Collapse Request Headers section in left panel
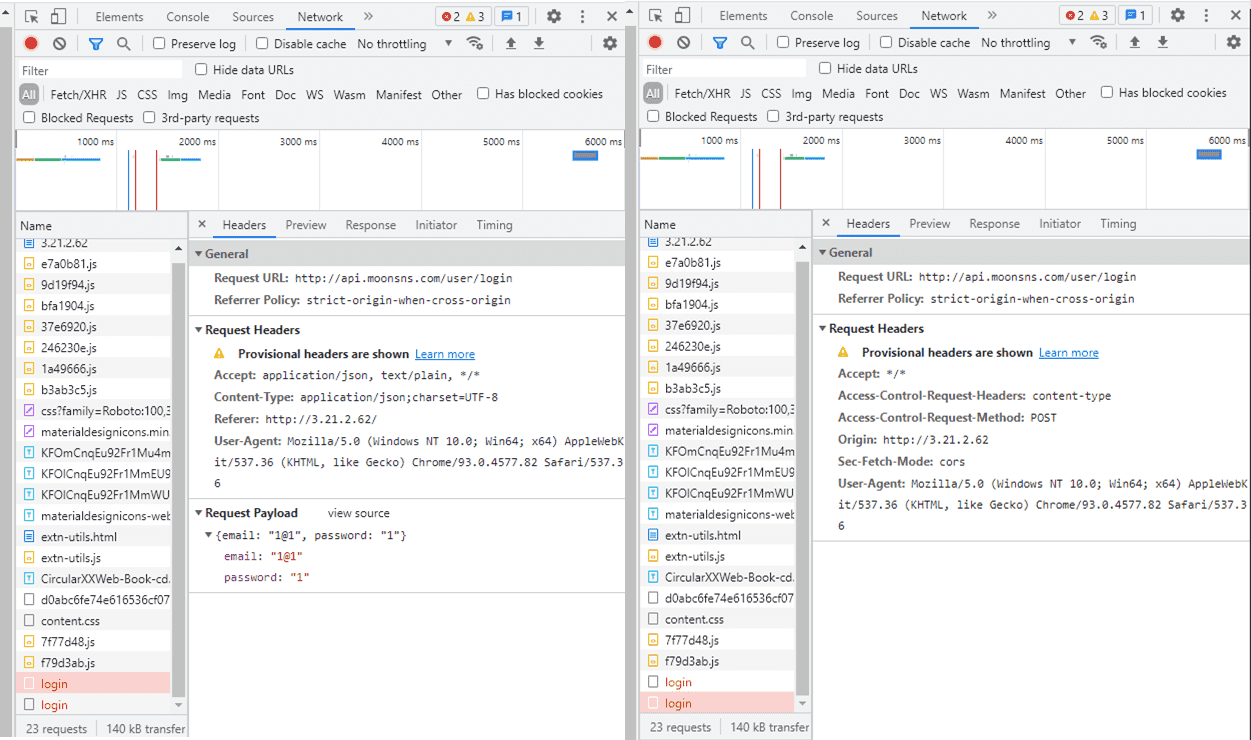Image resolution: width=1251 pixels, height=740 pixels. [198, 330]
